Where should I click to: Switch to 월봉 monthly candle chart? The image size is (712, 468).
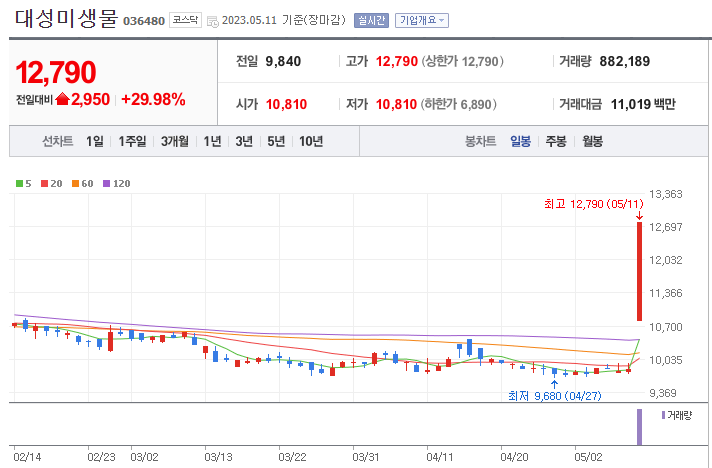[593, 142]
